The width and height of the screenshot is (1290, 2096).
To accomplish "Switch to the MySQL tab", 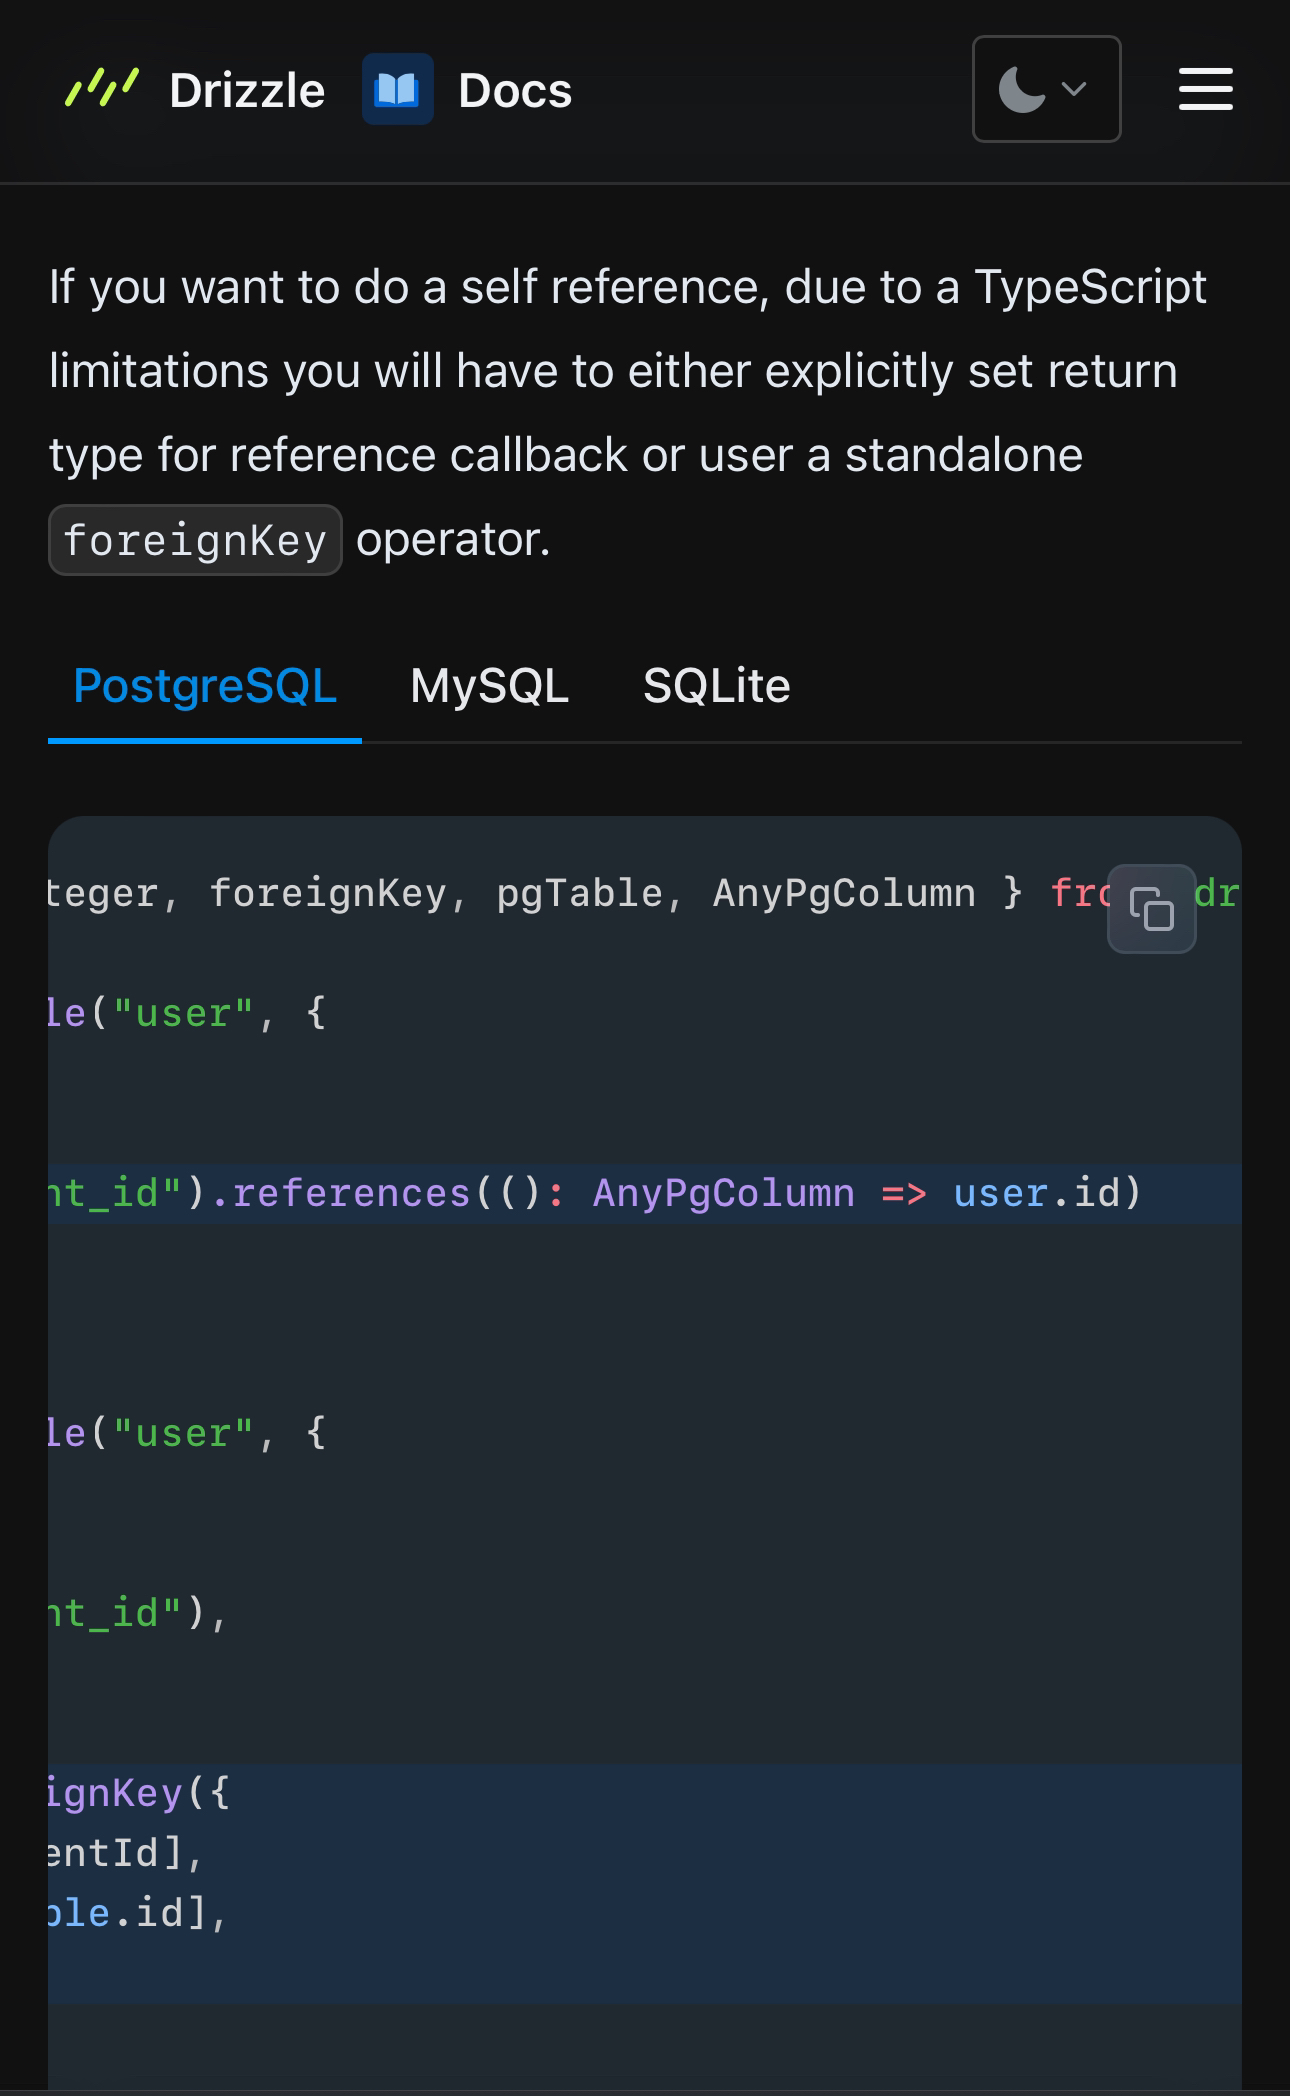I will point(489,687).
